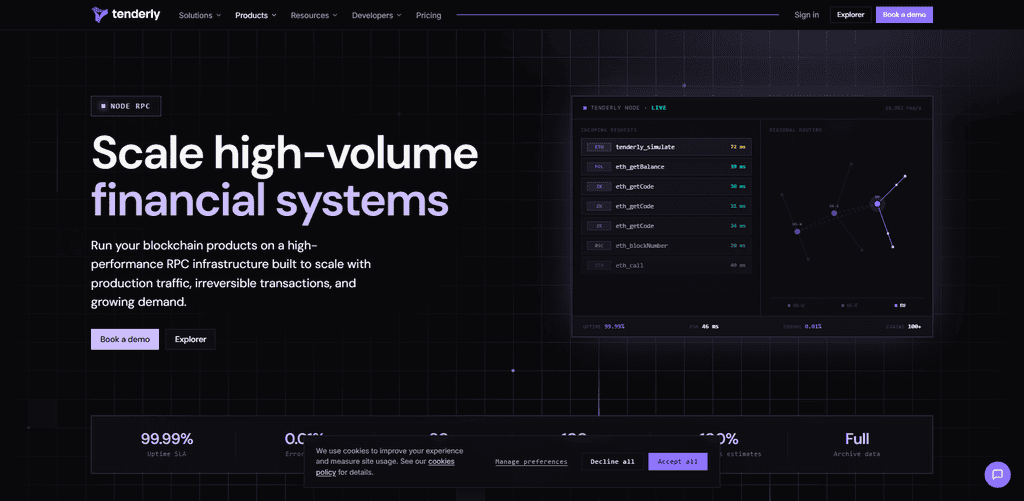
Task: Click the NODE RPC badge
Action: pos(126,106)
